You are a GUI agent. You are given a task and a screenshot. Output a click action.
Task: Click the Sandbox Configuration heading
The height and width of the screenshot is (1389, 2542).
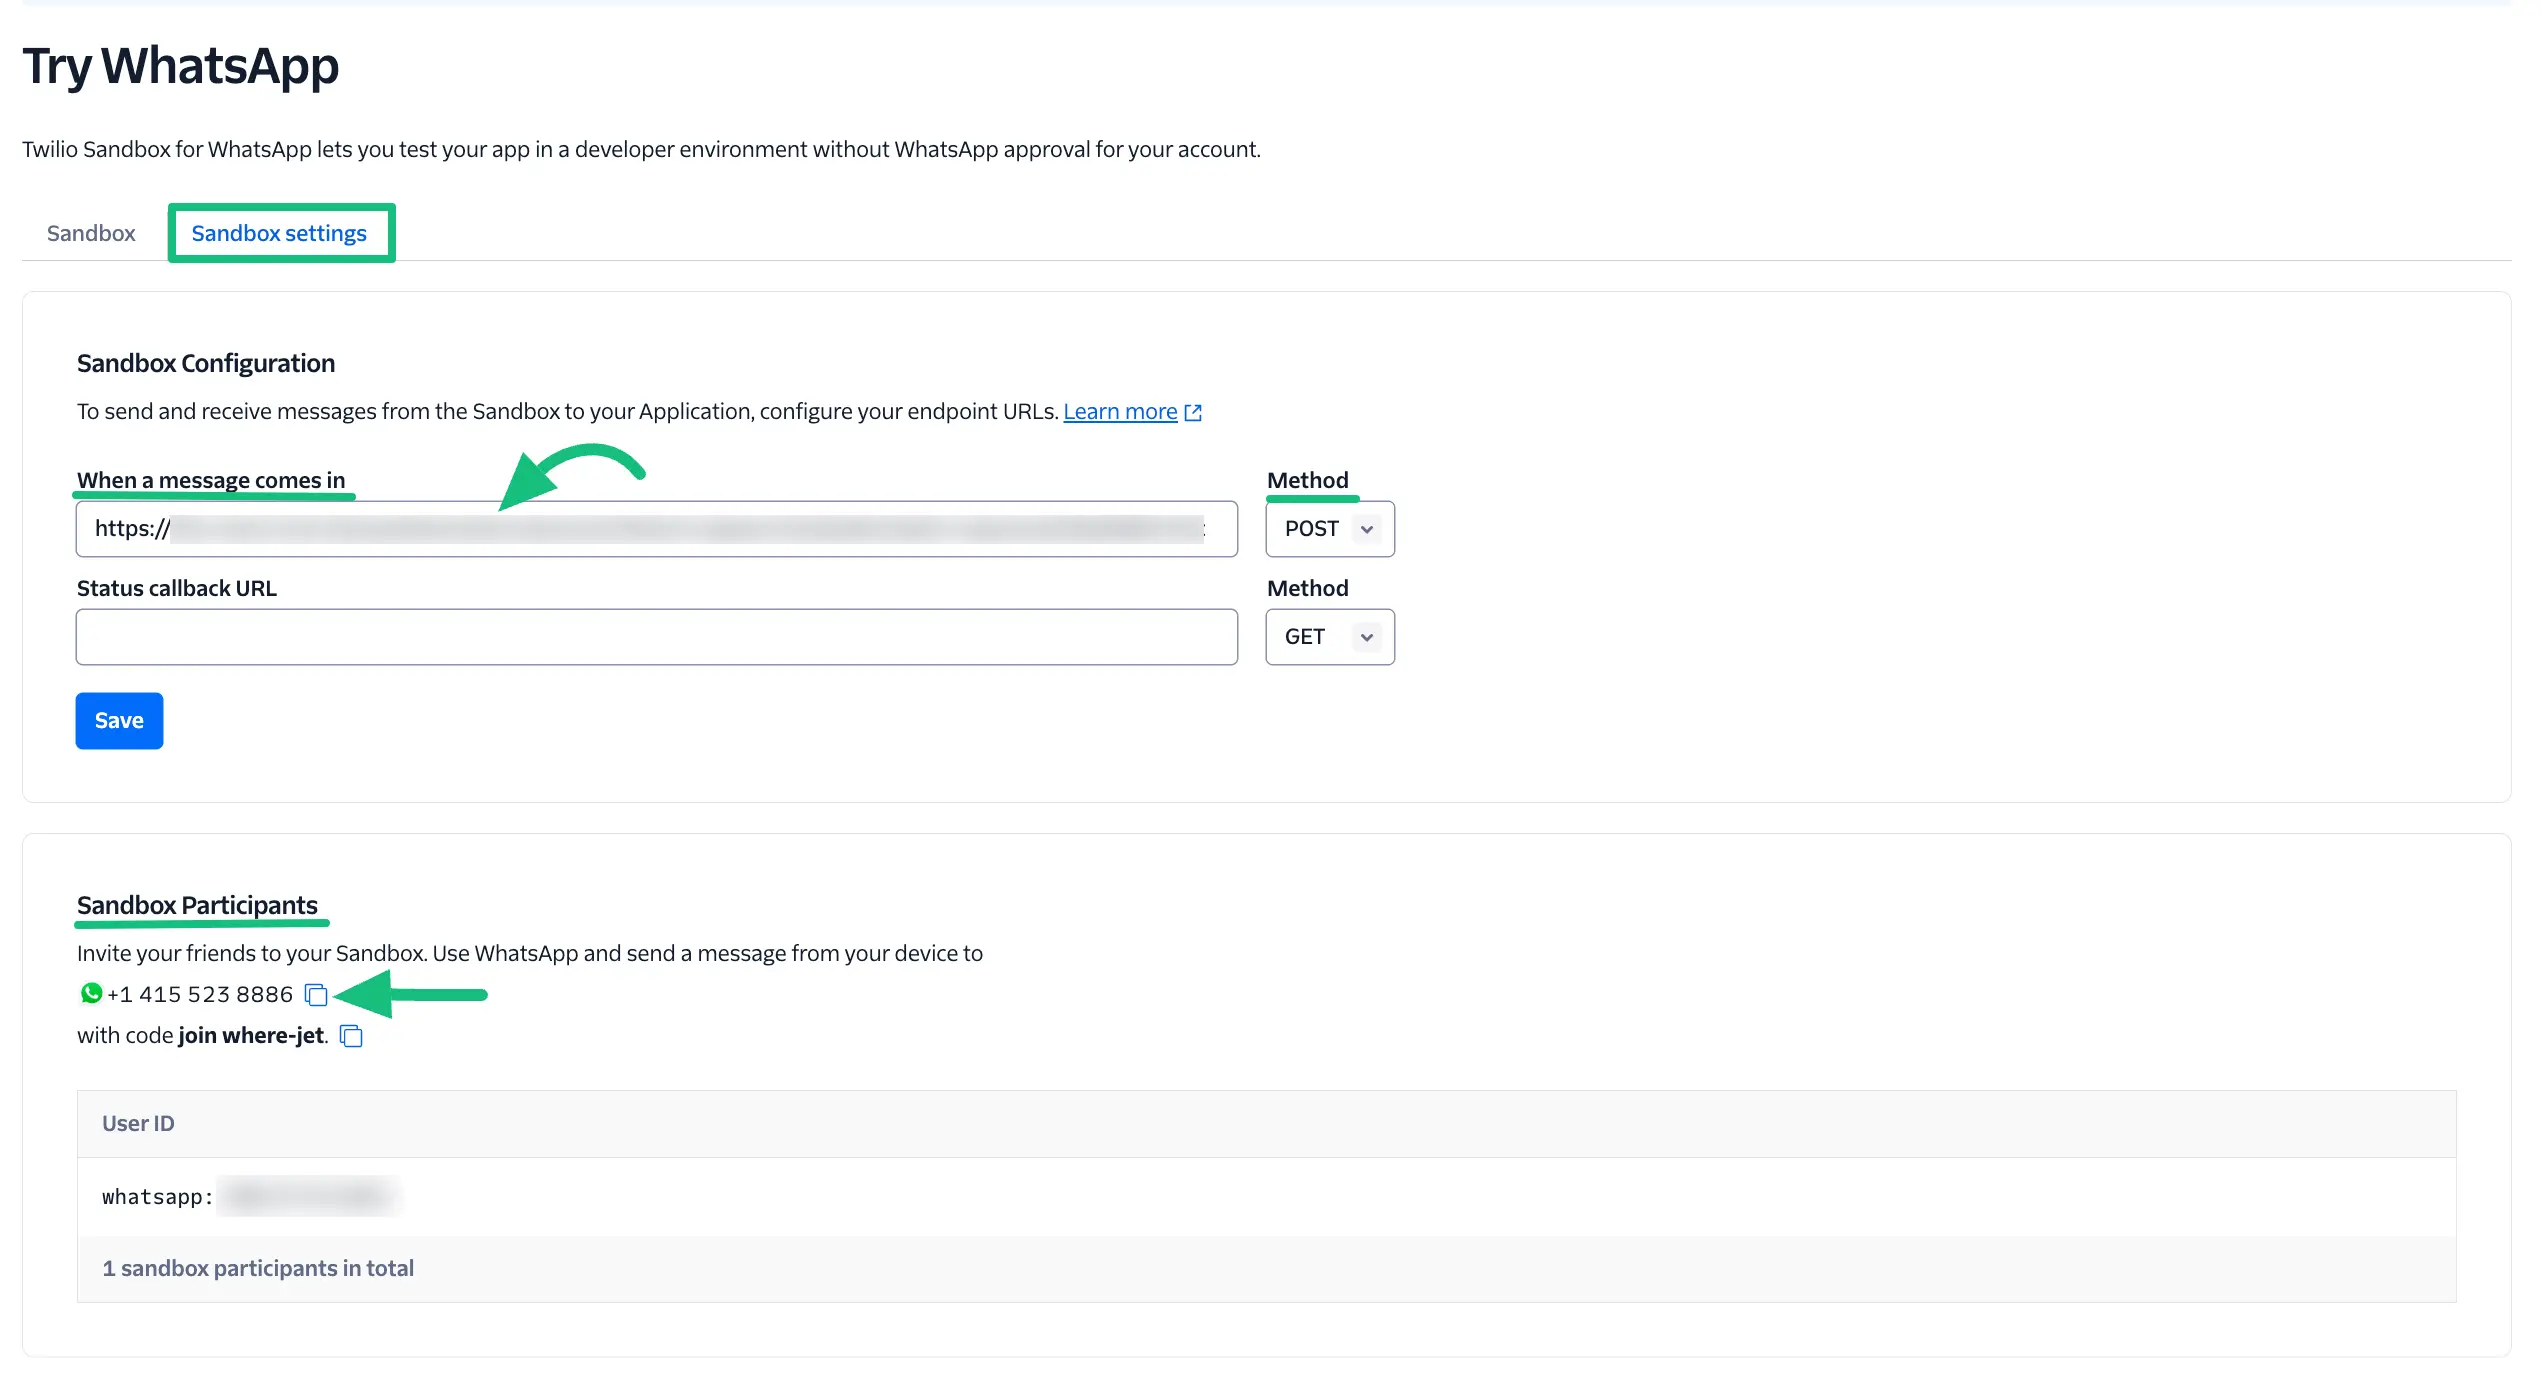[206, 363]
